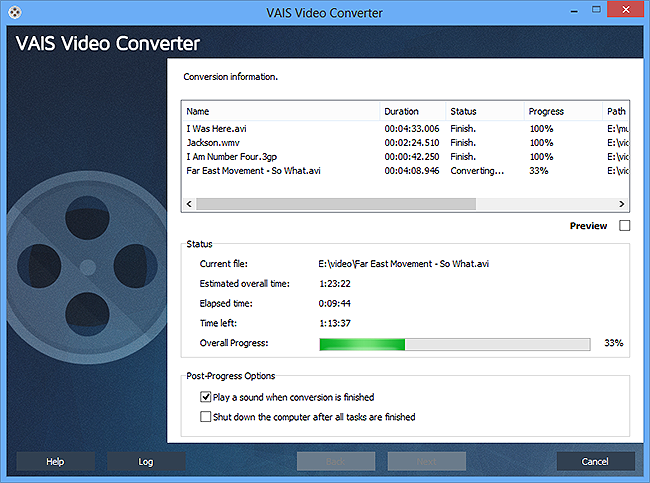Screen dimensions: 650x483
Task: Click the 33% label beside progress bar
Action: tap(614, 343)
